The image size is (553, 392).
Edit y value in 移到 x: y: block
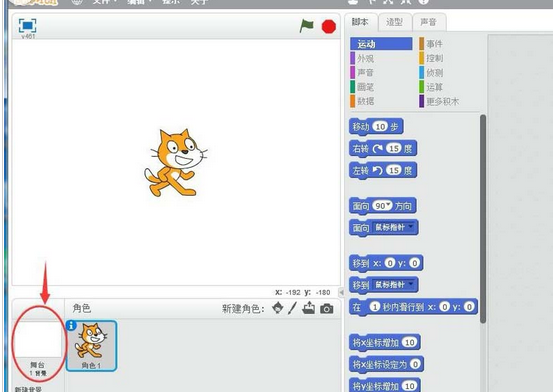pyautogui.click(x=415, y=263)
